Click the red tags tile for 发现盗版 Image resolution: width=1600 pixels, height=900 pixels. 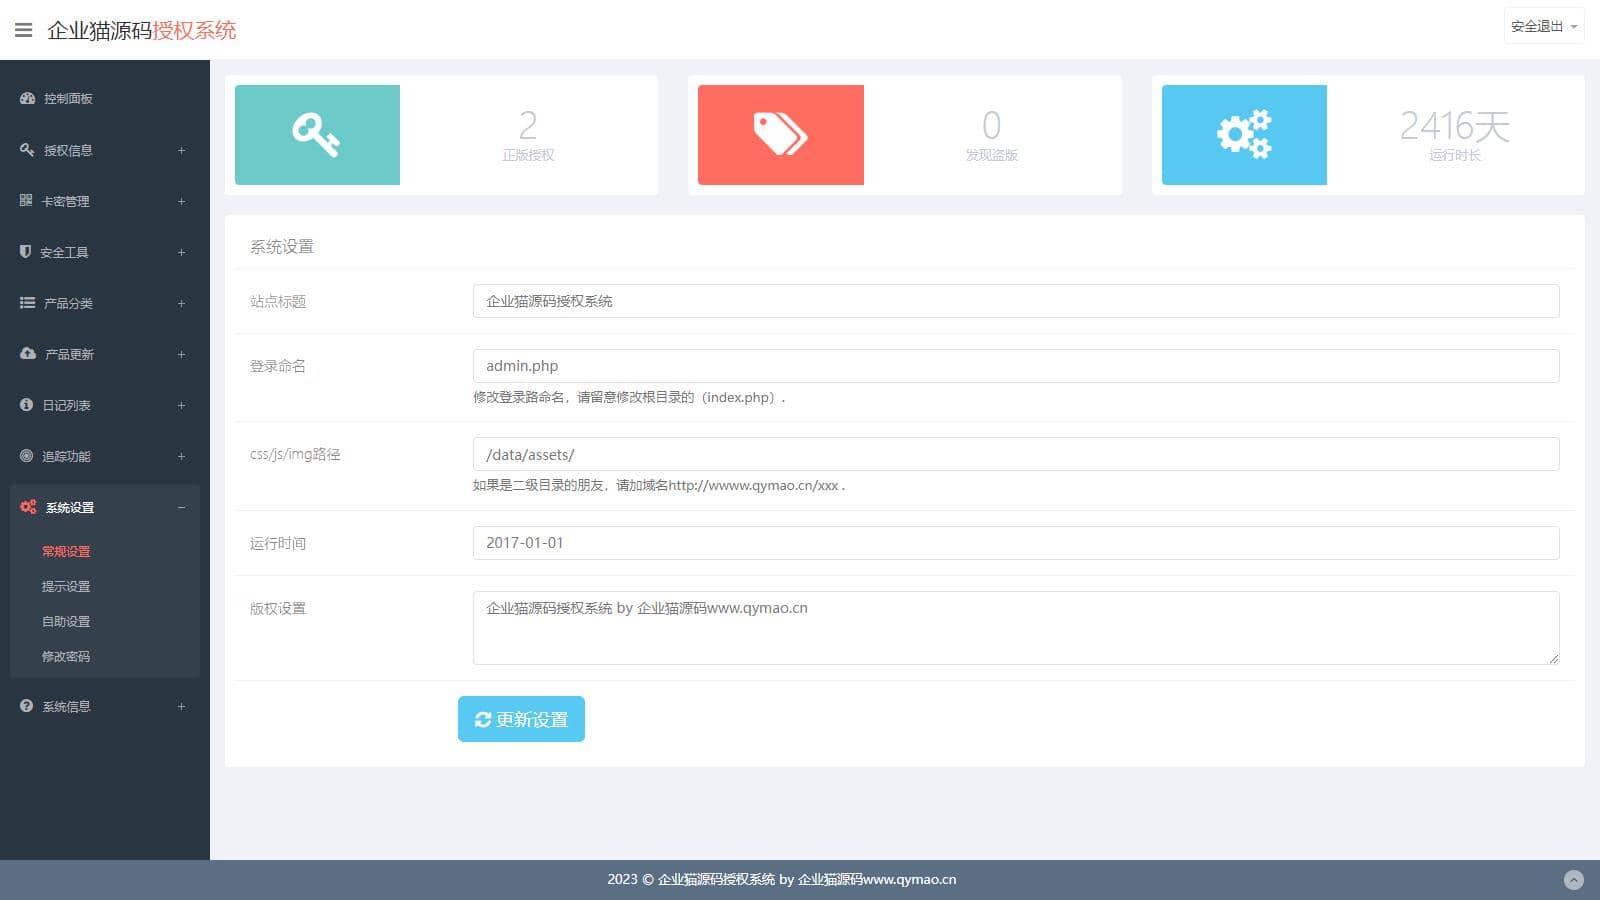pos(781,135)
